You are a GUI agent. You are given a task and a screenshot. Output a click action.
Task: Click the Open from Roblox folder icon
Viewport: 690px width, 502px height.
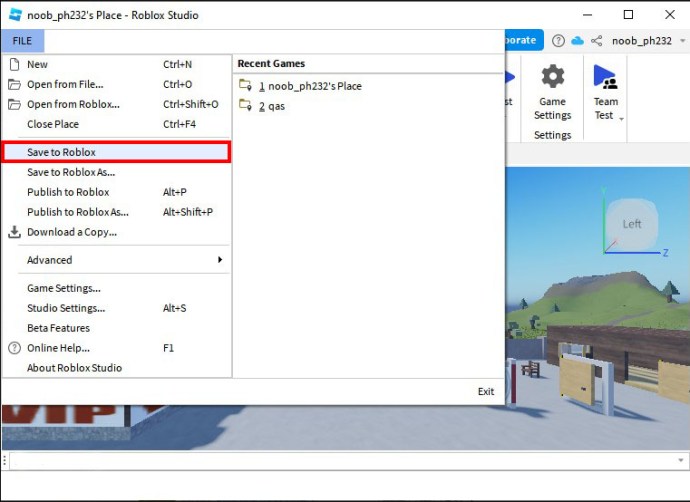click(x=15, y=104)
